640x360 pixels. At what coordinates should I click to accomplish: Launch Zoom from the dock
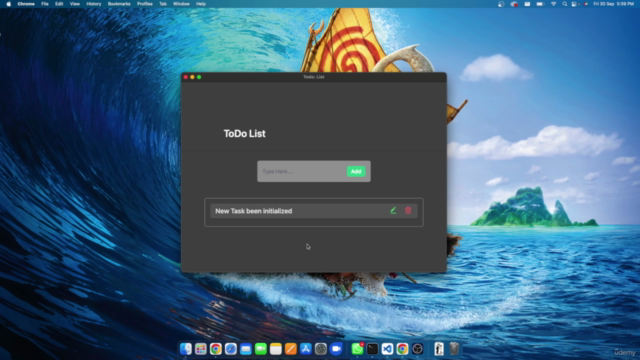point(336,349)
